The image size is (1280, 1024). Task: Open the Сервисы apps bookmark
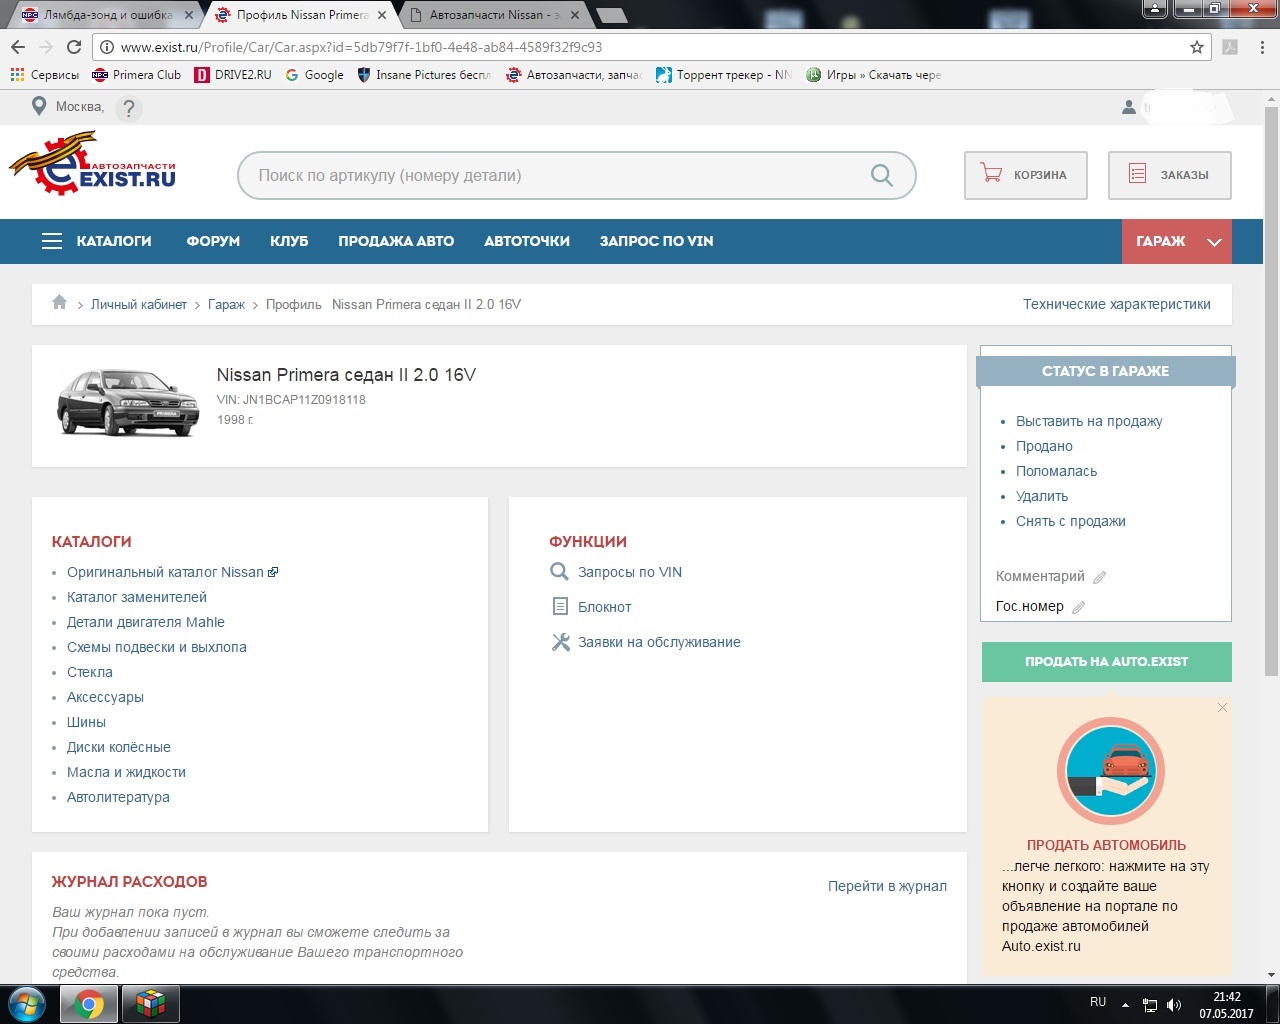pos(44,75)
